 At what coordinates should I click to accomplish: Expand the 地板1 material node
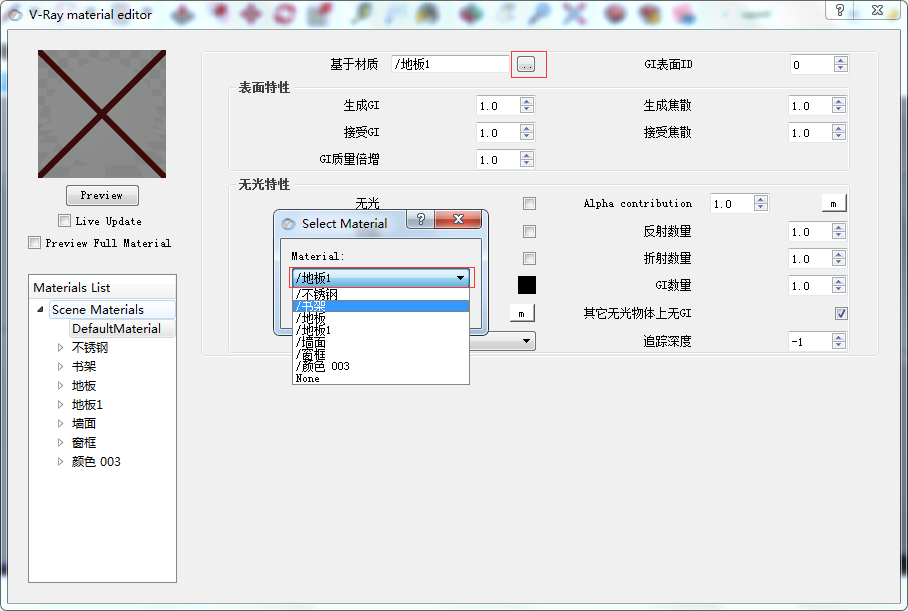60,404
